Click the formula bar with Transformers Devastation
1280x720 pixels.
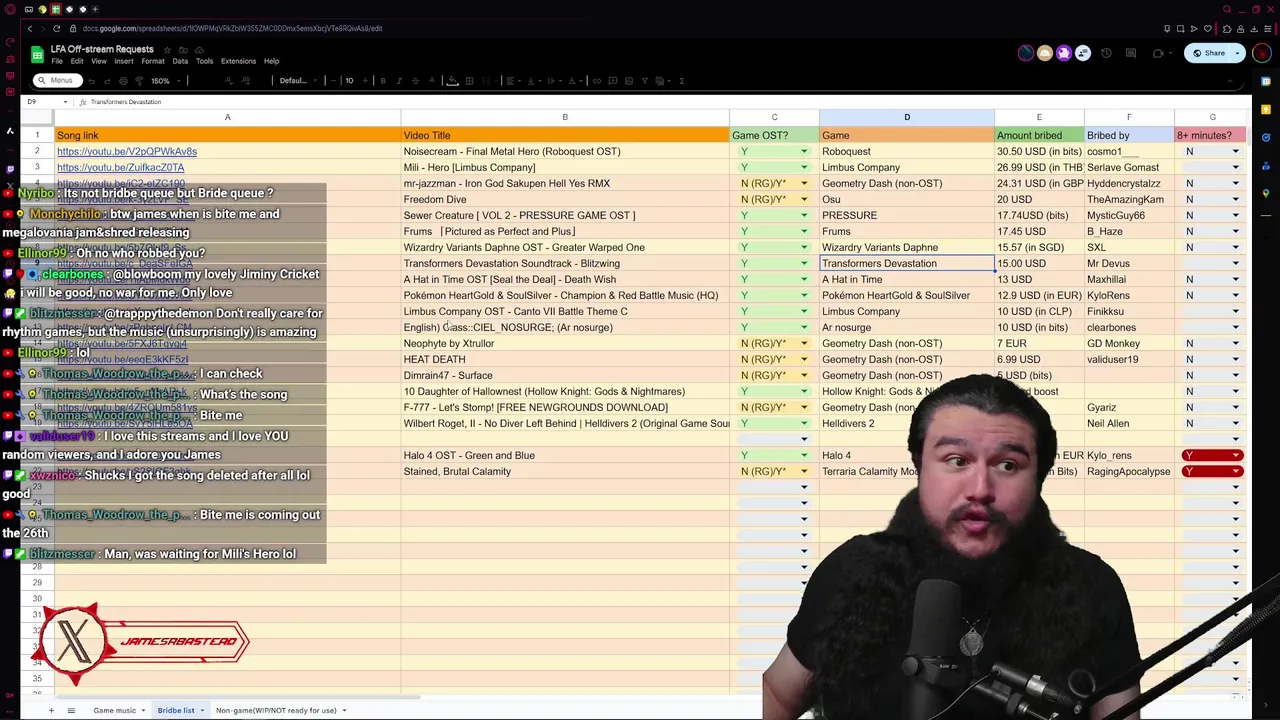(660, 102)
